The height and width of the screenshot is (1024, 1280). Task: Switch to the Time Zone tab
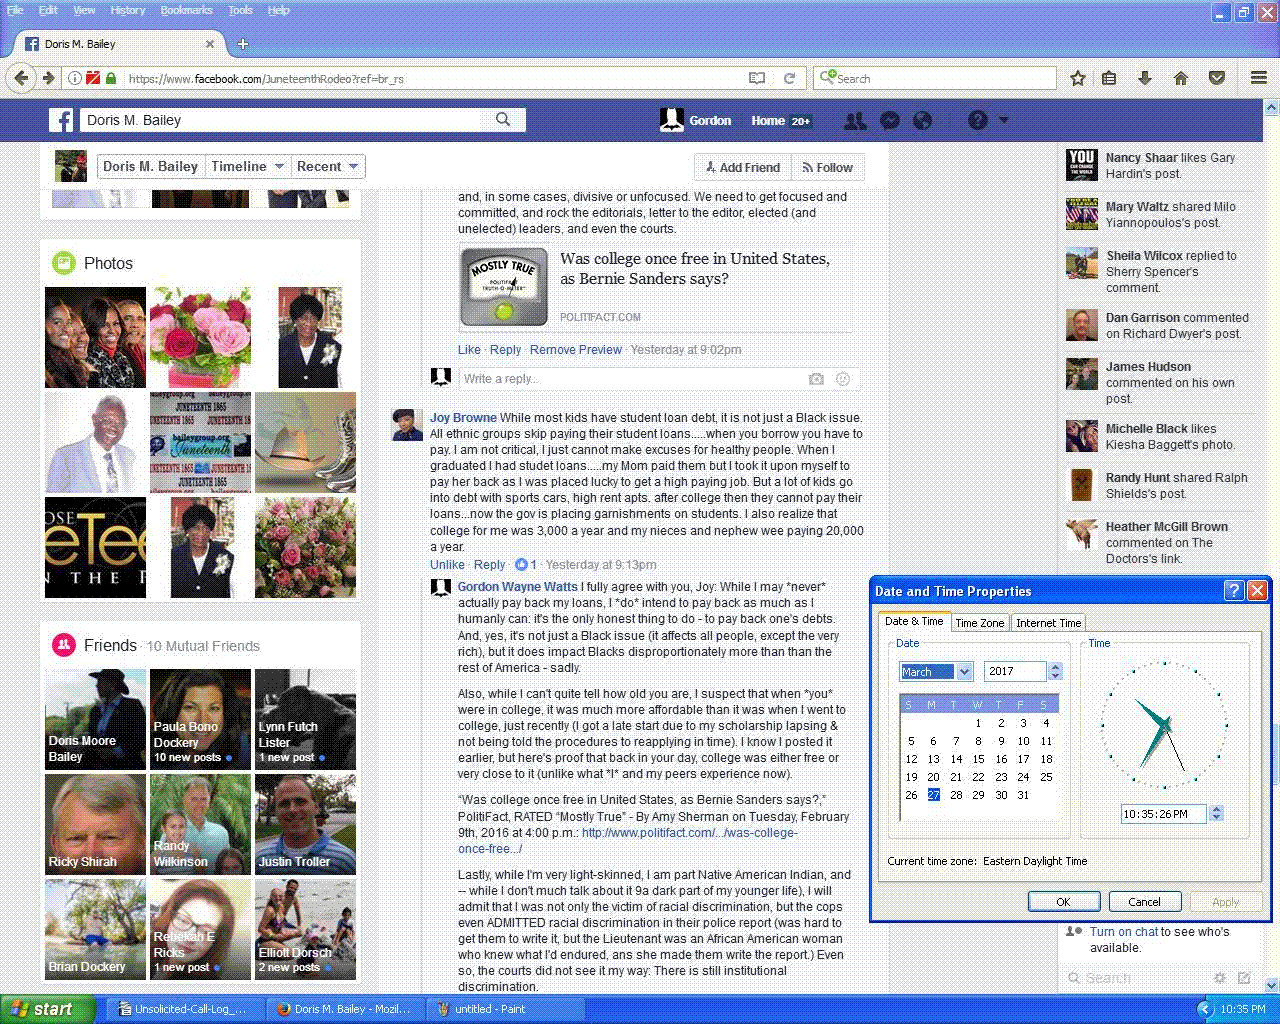(979, 623)
